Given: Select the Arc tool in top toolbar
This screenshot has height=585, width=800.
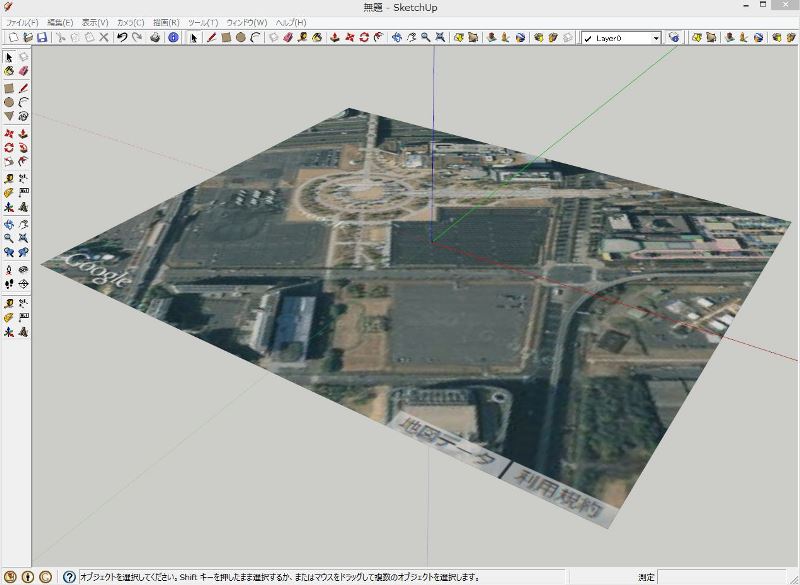Looking at the screenshot, I should tap(255, 38).
